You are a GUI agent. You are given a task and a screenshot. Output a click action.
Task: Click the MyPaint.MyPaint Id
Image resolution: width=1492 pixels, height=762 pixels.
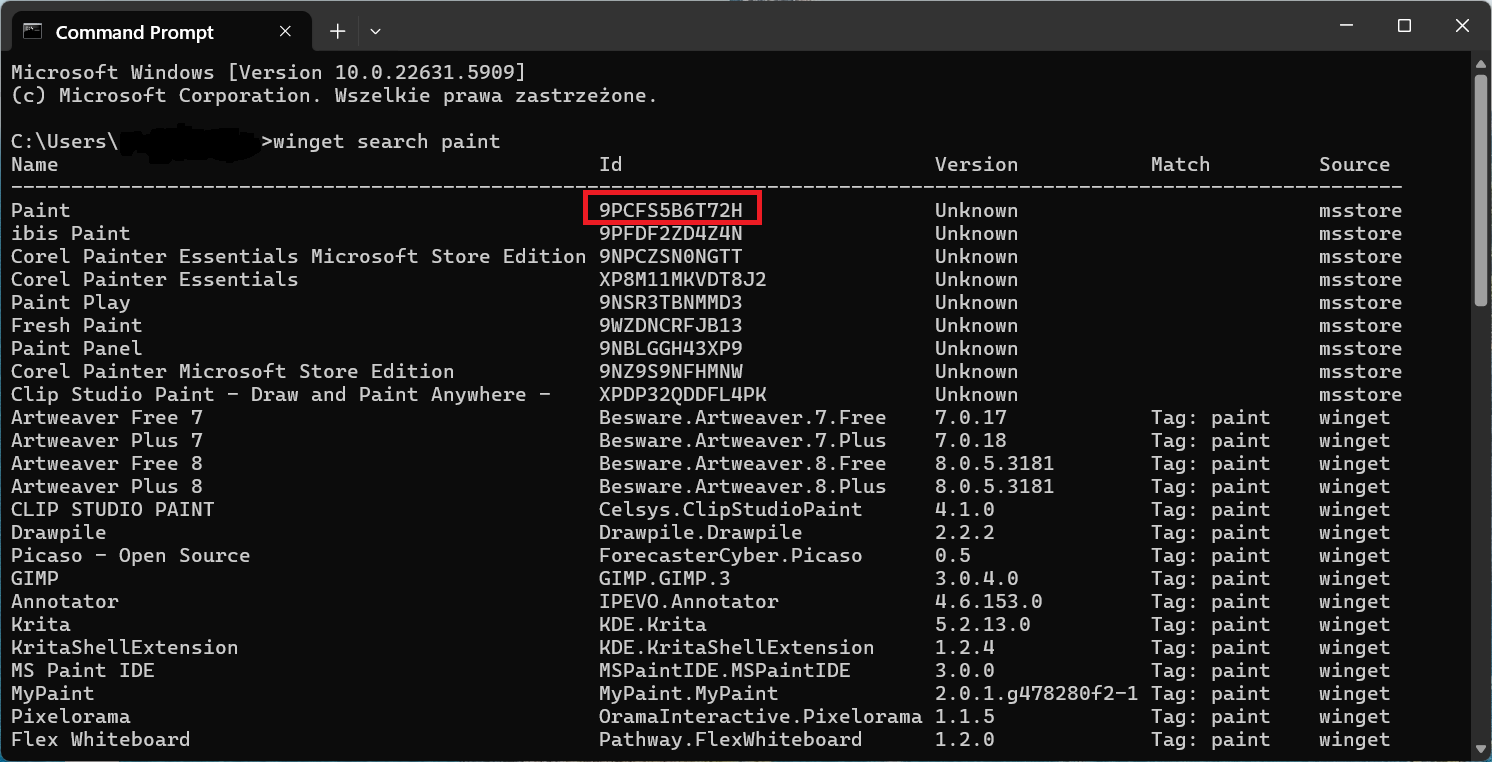(689, 694)
